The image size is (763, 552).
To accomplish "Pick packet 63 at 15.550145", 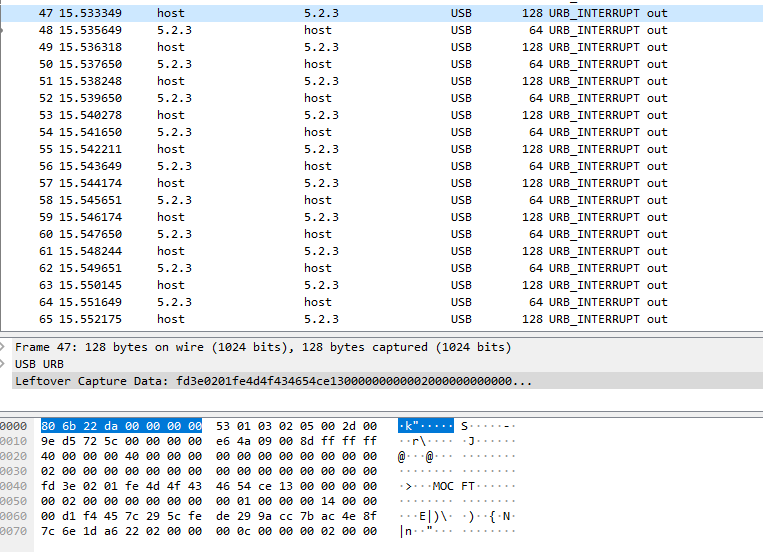I will [382, 286].
